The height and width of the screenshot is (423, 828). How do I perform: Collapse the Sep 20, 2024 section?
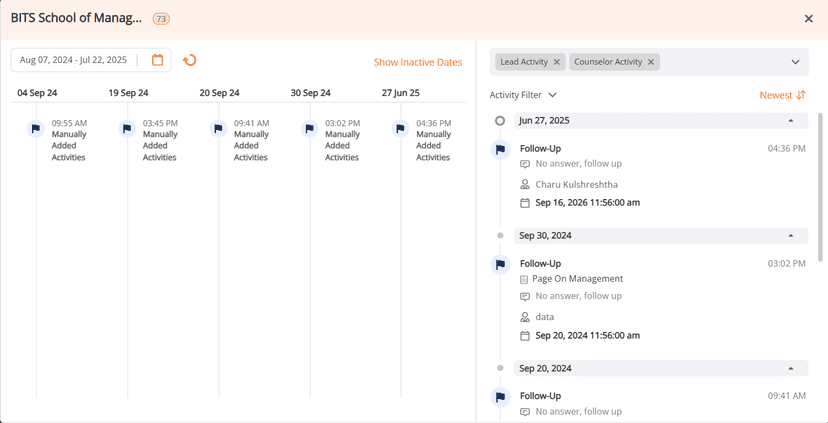791,368
